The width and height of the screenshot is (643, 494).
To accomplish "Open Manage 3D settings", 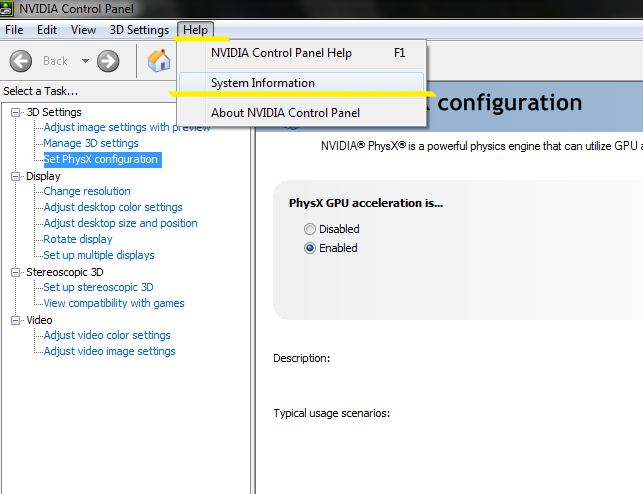I will point(91,143).
